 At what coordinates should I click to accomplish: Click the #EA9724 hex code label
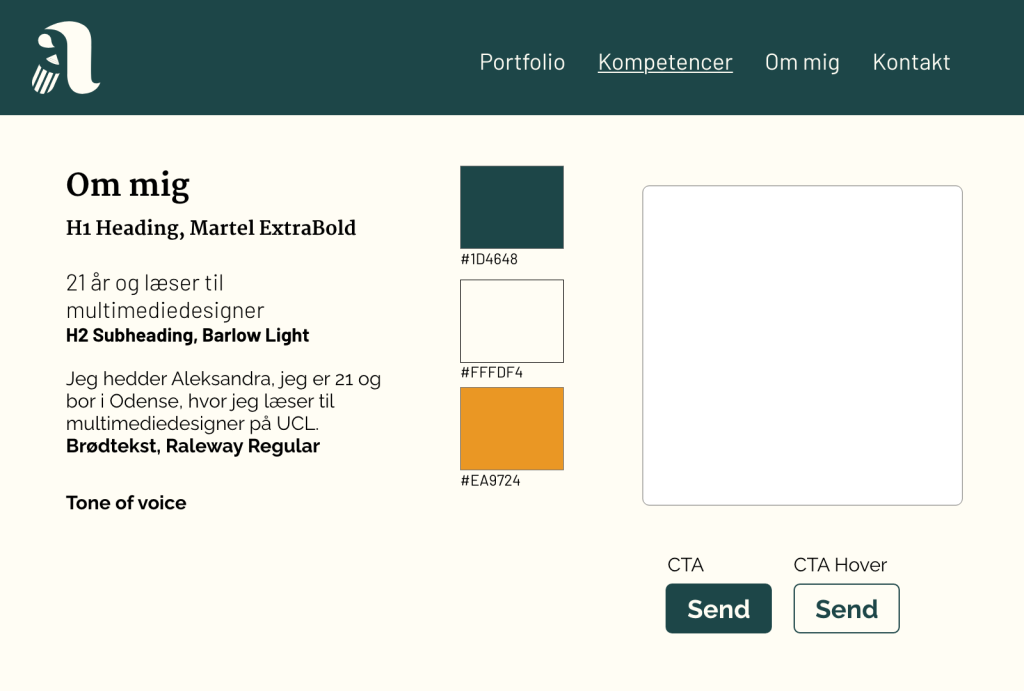tap(490, 480)
